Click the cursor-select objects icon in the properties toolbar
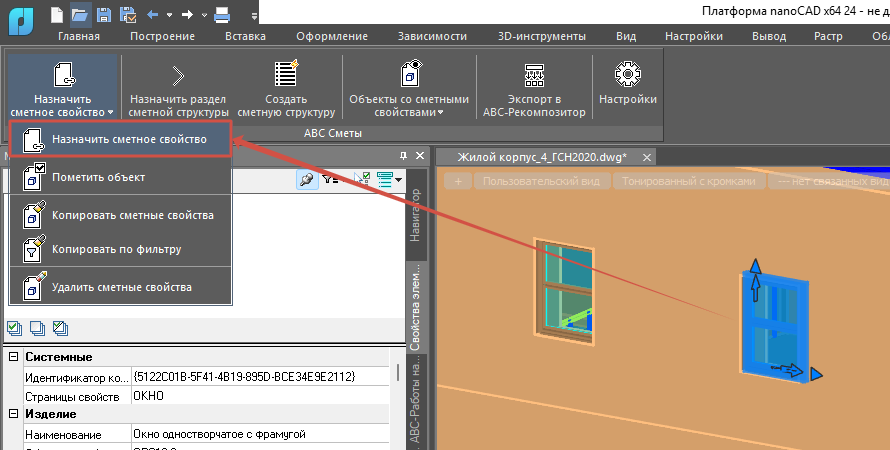890x450 pixels. [362, 180]
